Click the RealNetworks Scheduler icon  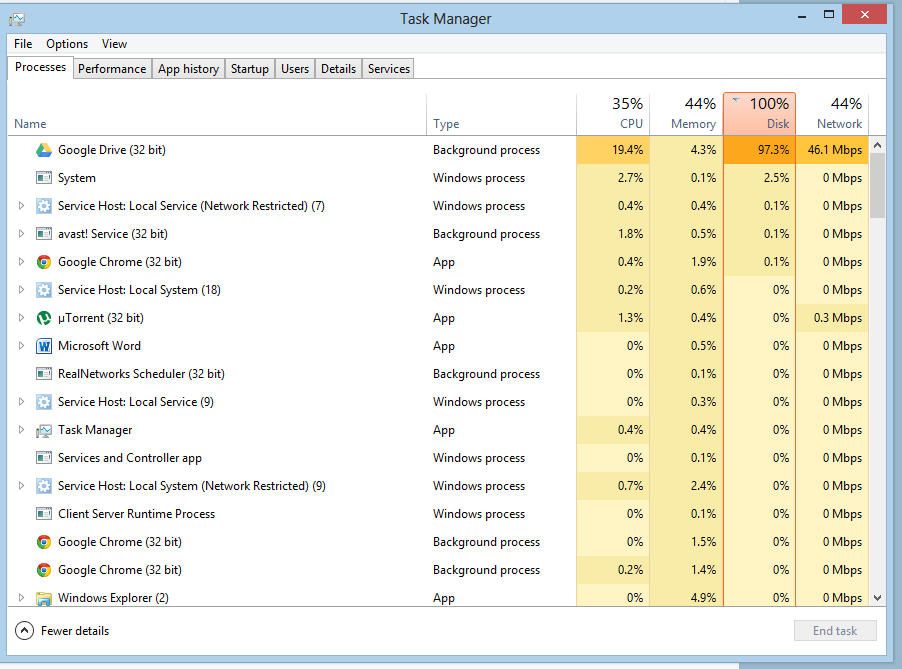(x=44, y=374)
